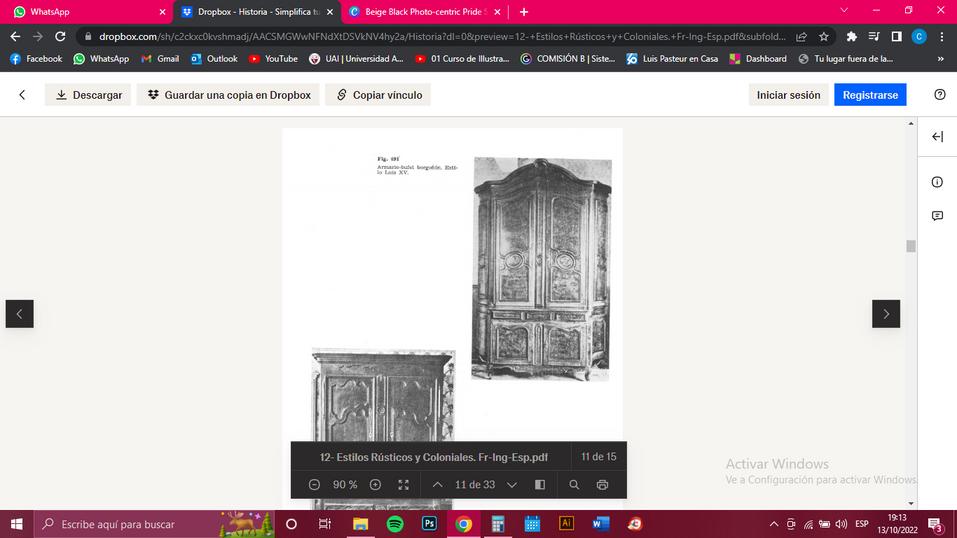Open file info icon in sidebar
This screenshot has height=538, width=957.
point(937,182)
